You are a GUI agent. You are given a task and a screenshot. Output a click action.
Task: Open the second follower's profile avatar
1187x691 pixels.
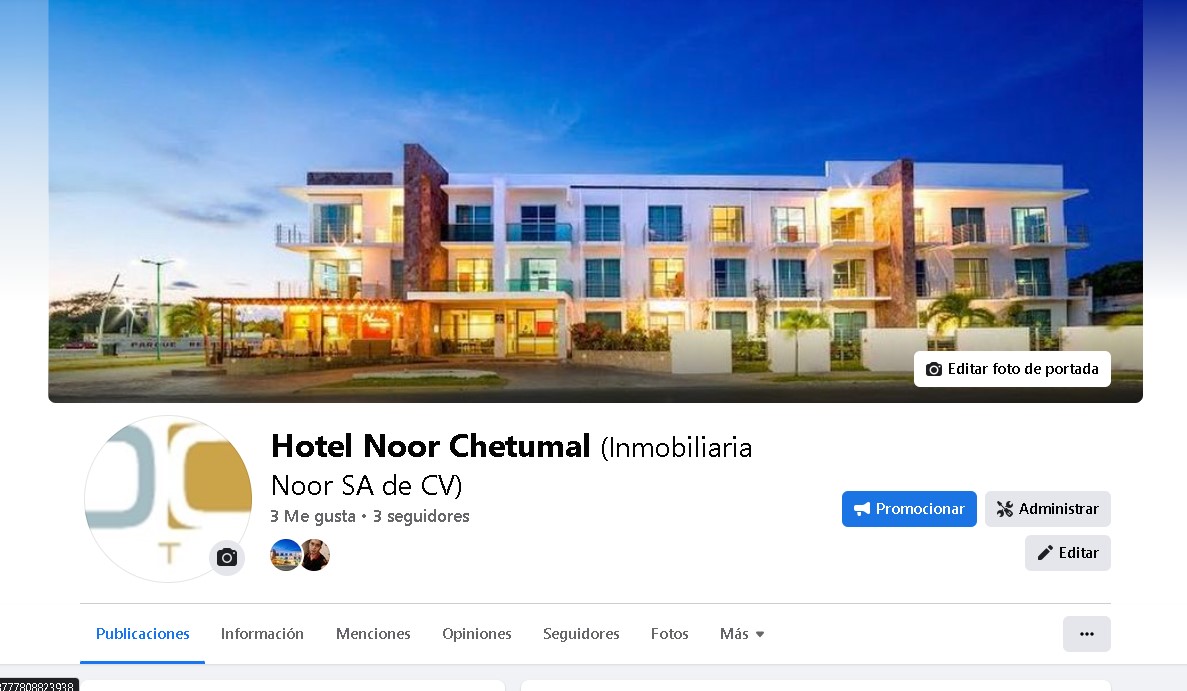[316, 555]
